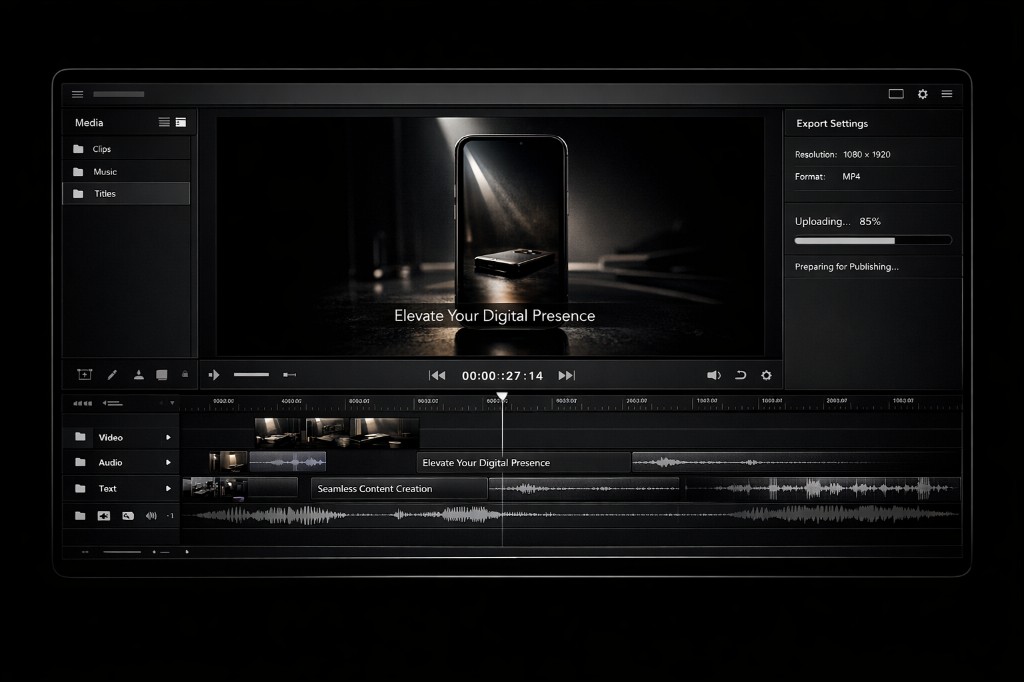Screen dimensions: 1024x682
Task: Expand the Video track group
Action: [167, 436]
